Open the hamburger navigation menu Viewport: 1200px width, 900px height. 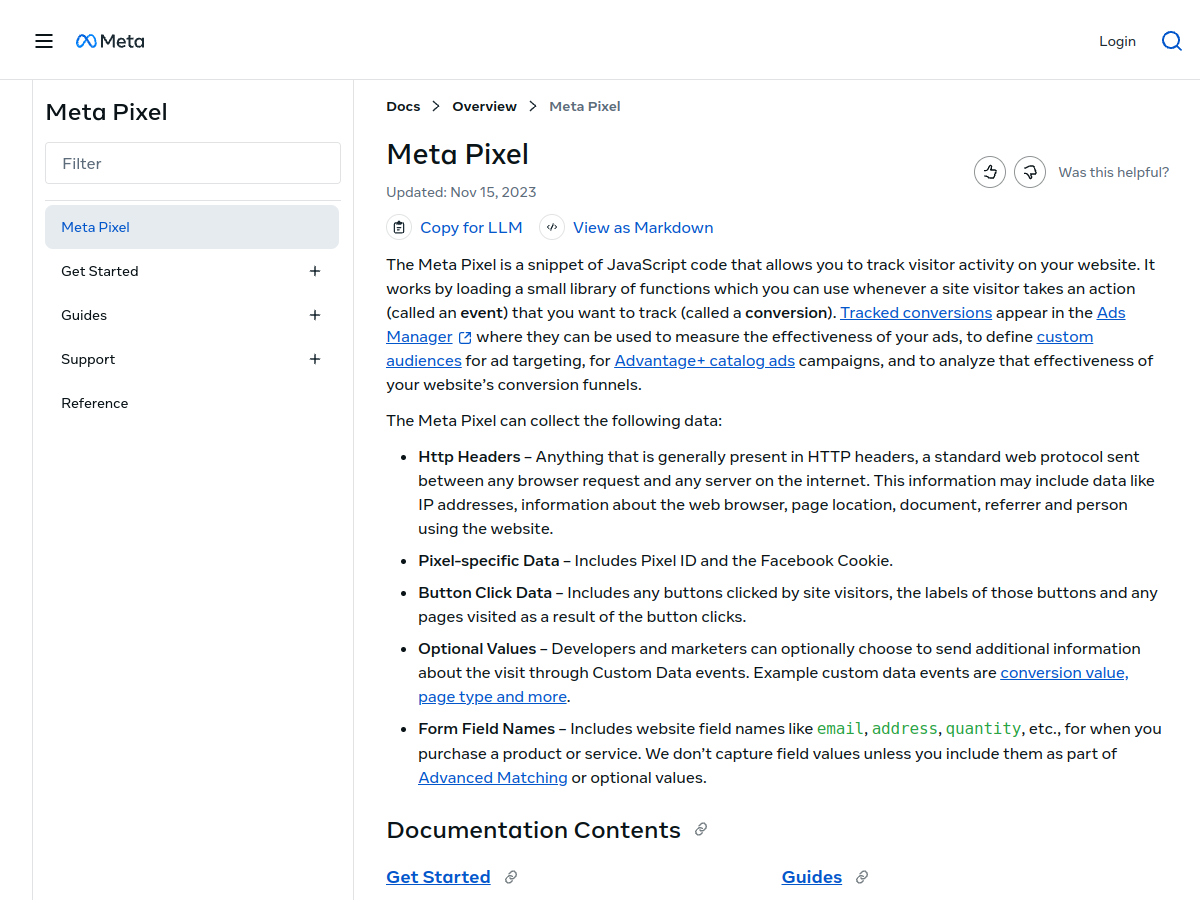pyautogui.click(x=44, y=41)
